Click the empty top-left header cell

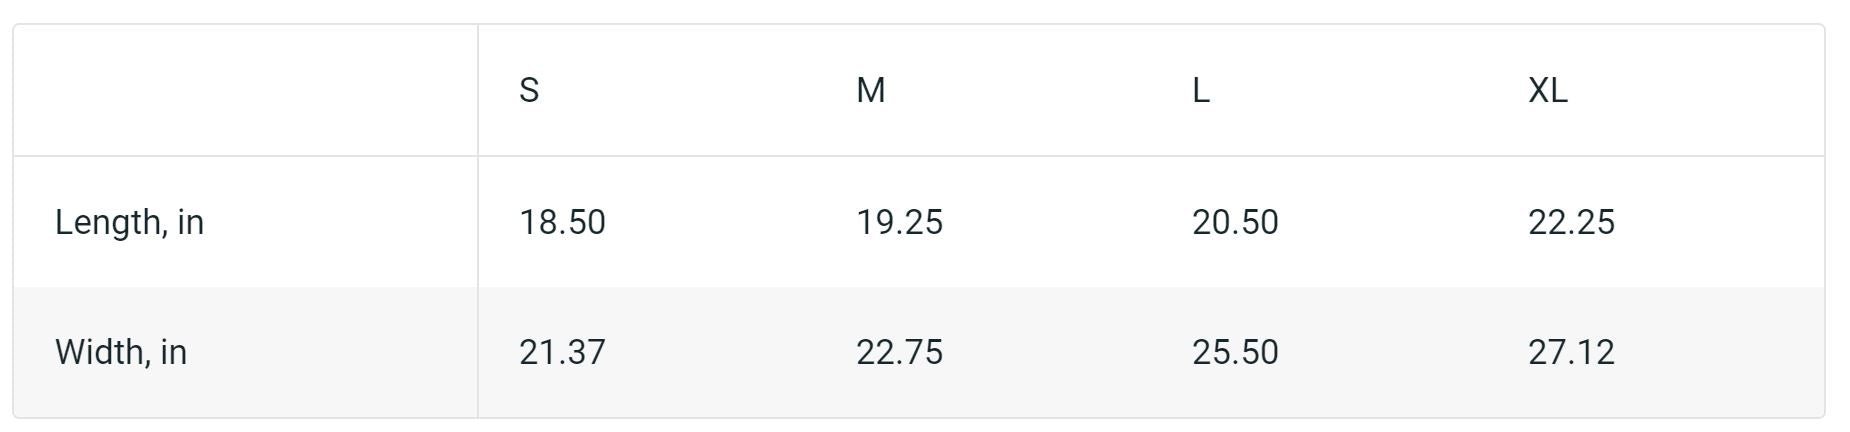pos(245,91)
